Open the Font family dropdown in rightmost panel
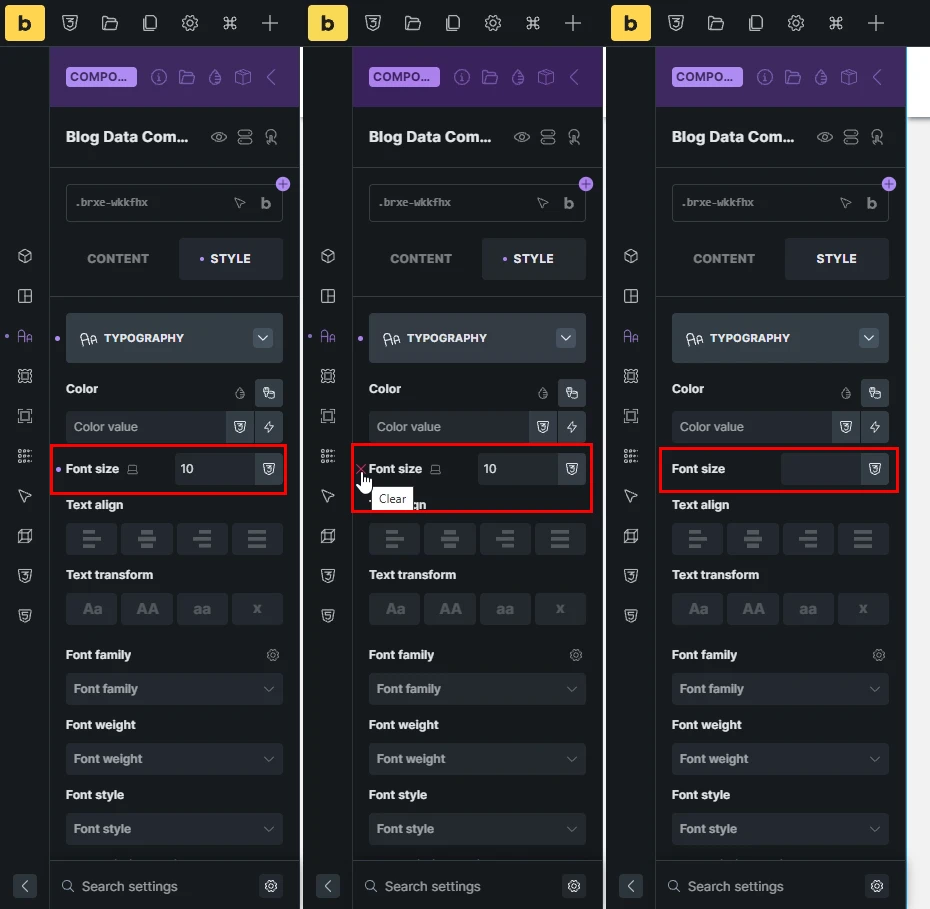 click(780, 689)
